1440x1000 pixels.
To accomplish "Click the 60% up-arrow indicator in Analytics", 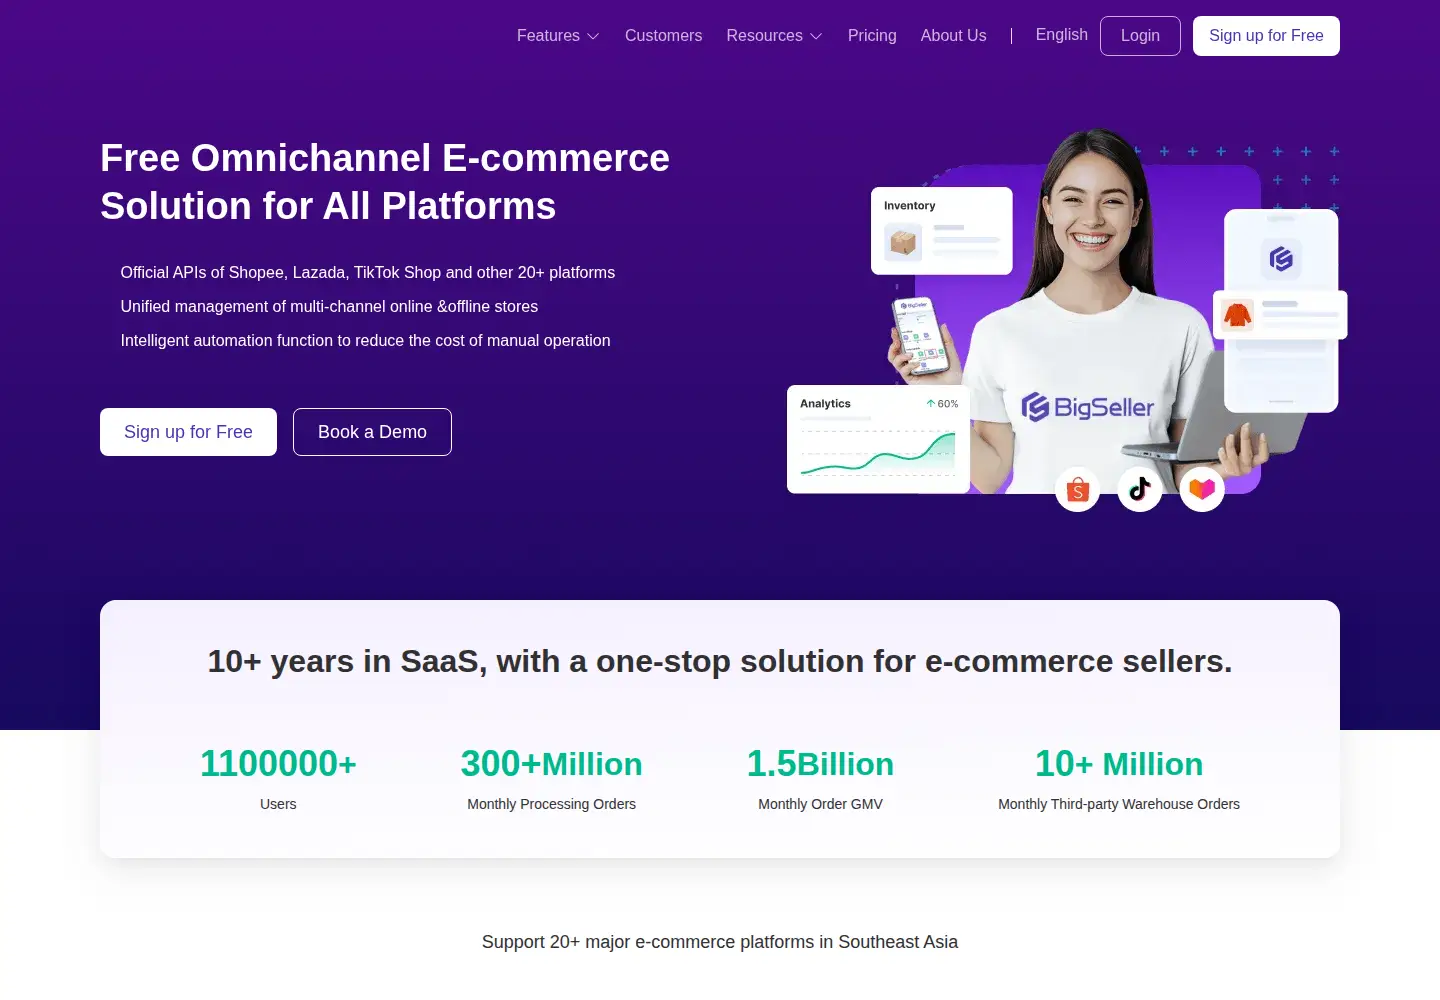I will point(942,404).
